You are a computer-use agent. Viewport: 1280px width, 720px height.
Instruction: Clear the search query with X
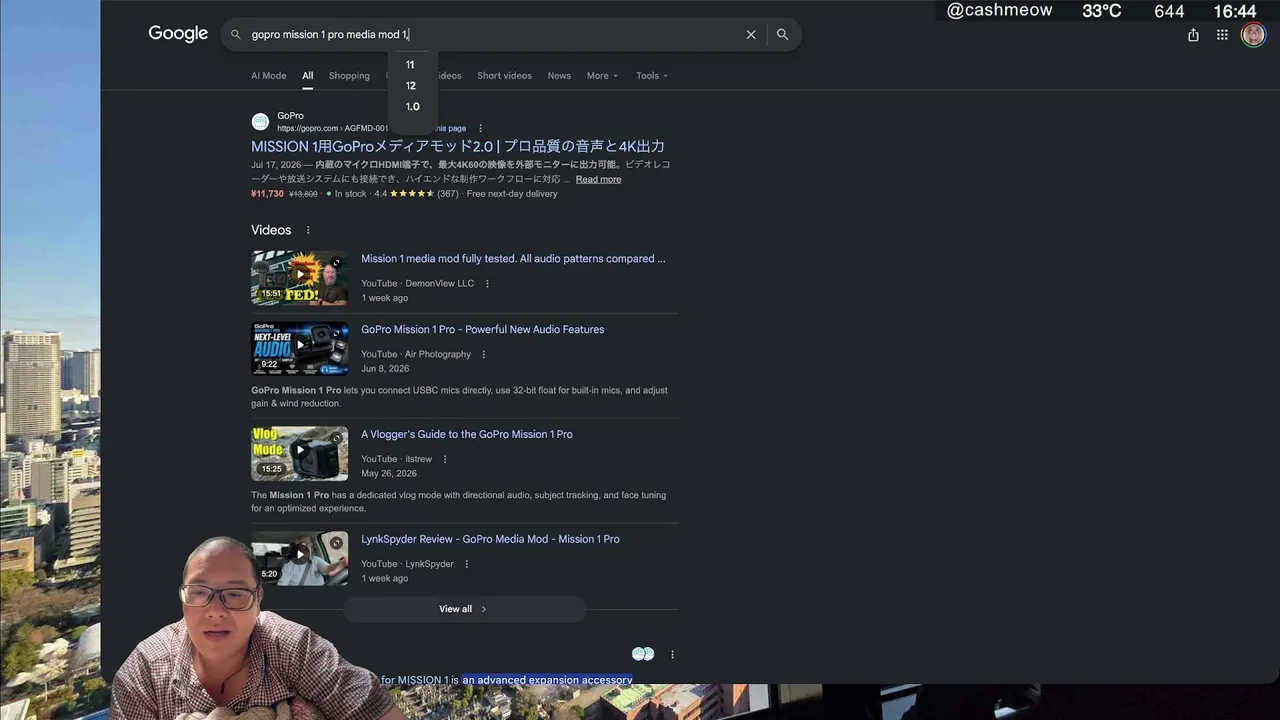pyautogui.click(x=751, y=34)
